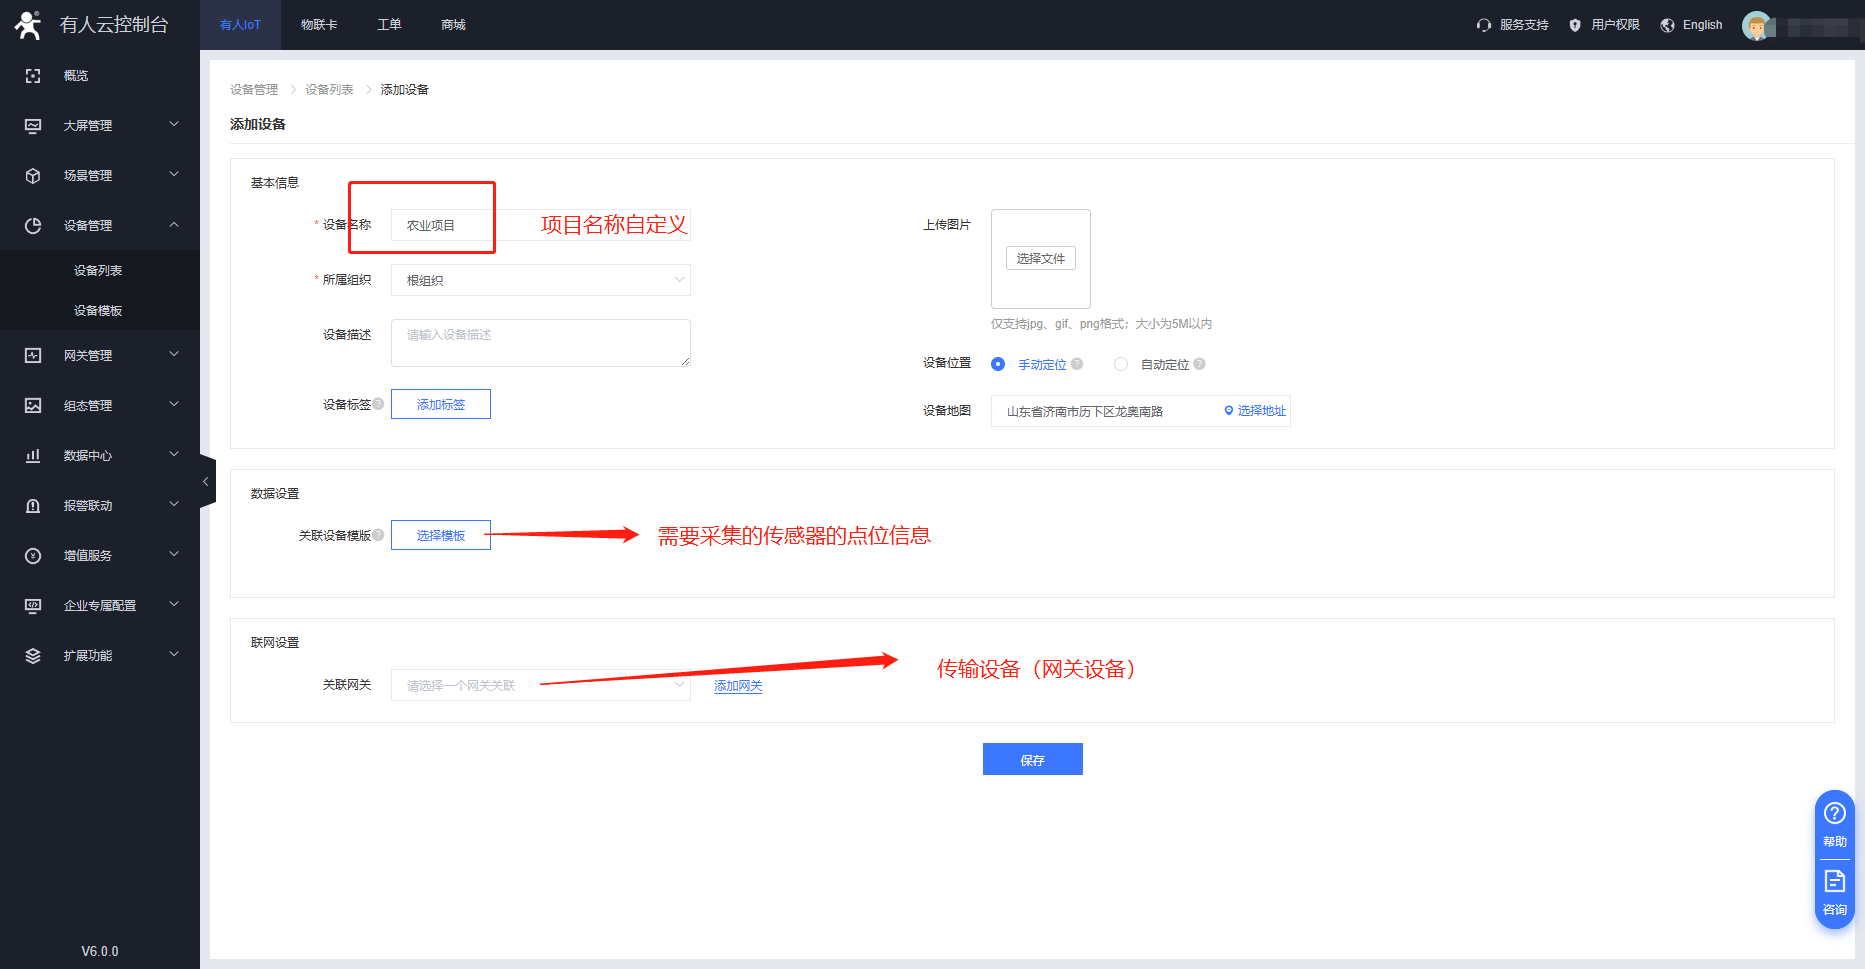Click the 概览 overview icon in sidebar
The image size is (1865, 969).
click(x=33, y=76)
